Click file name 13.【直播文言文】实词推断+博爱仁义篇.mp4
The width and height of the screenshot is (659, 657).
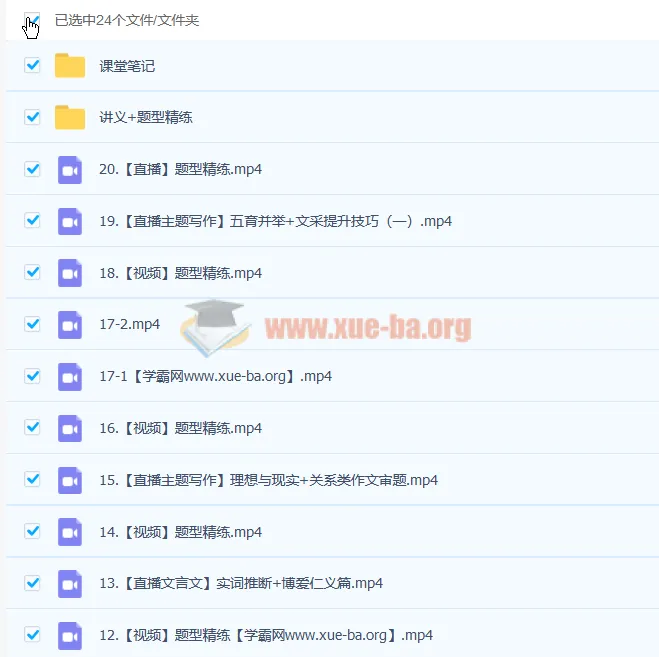[240, 584]
